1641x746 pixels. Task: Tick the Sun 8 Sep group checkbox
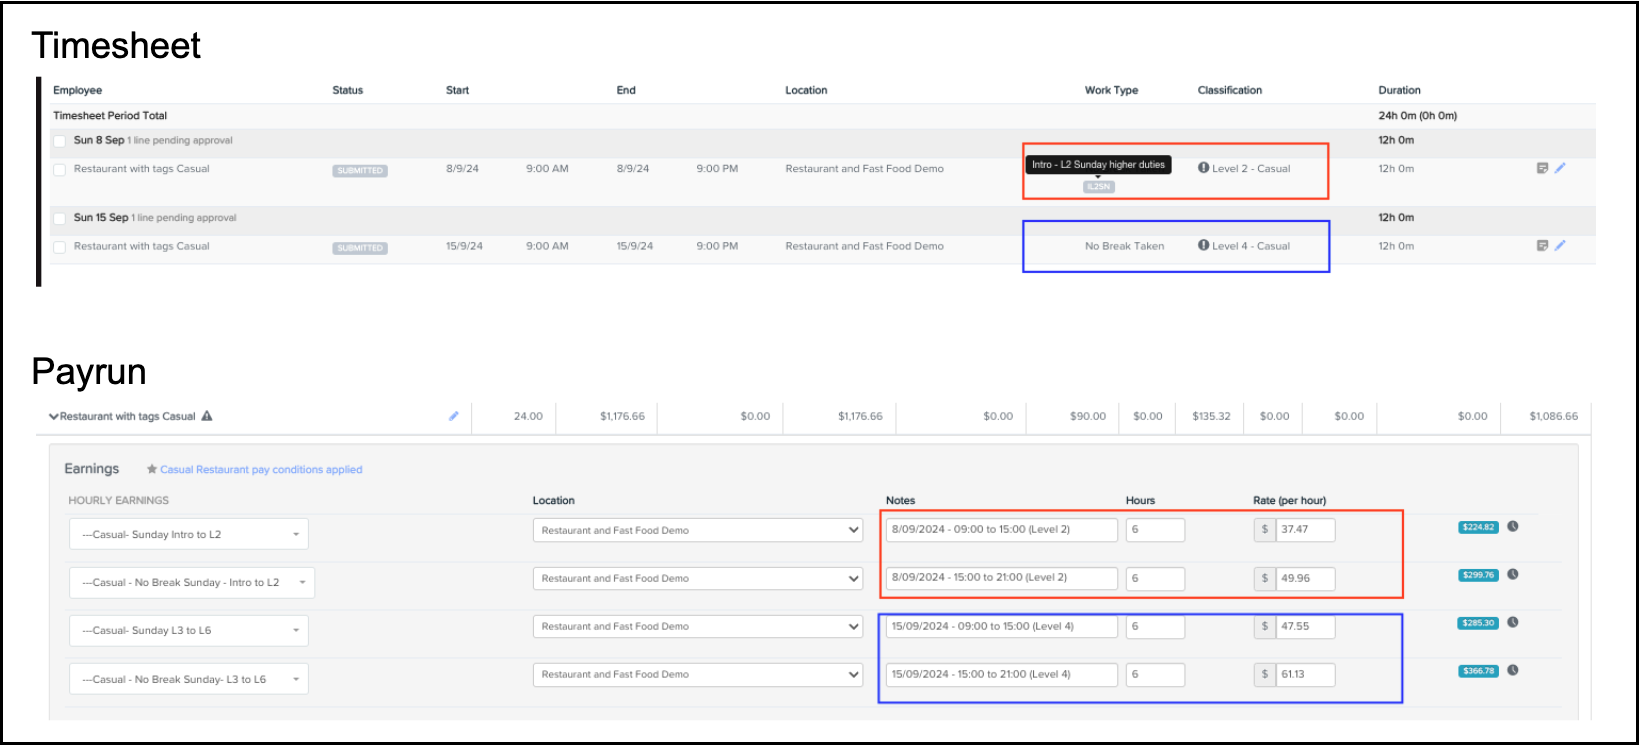tap(60, 141)
